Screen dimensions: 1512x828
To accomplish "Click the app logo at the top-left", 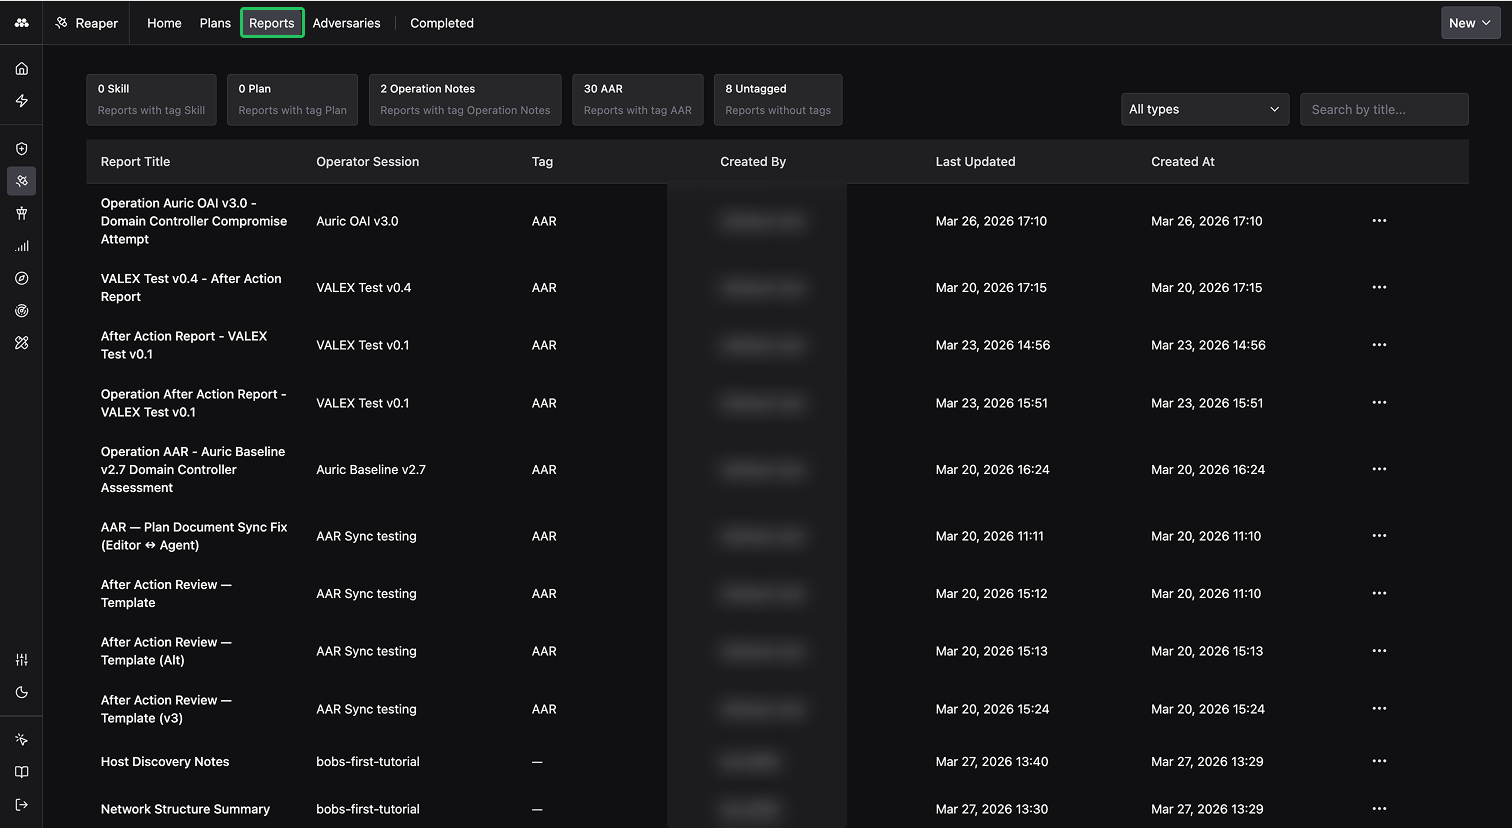I will 22,23.
